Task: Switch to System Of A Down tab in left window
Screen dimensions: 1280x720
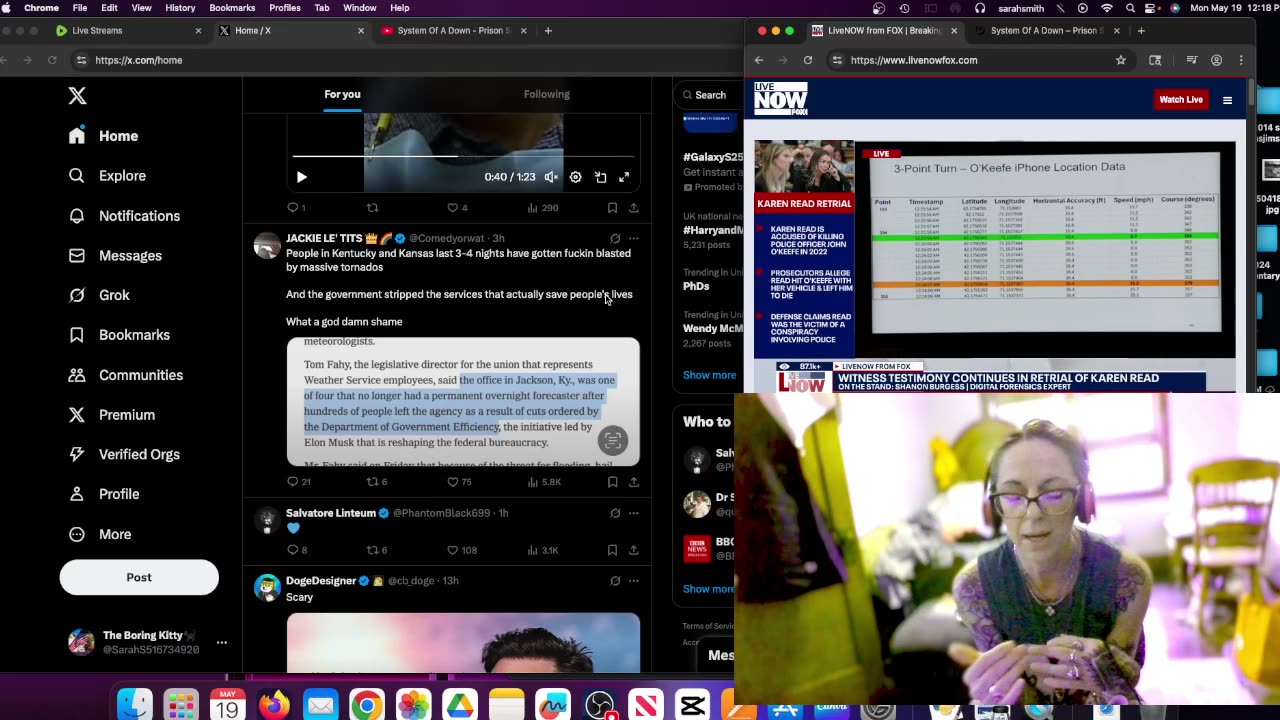Action: 452,31
